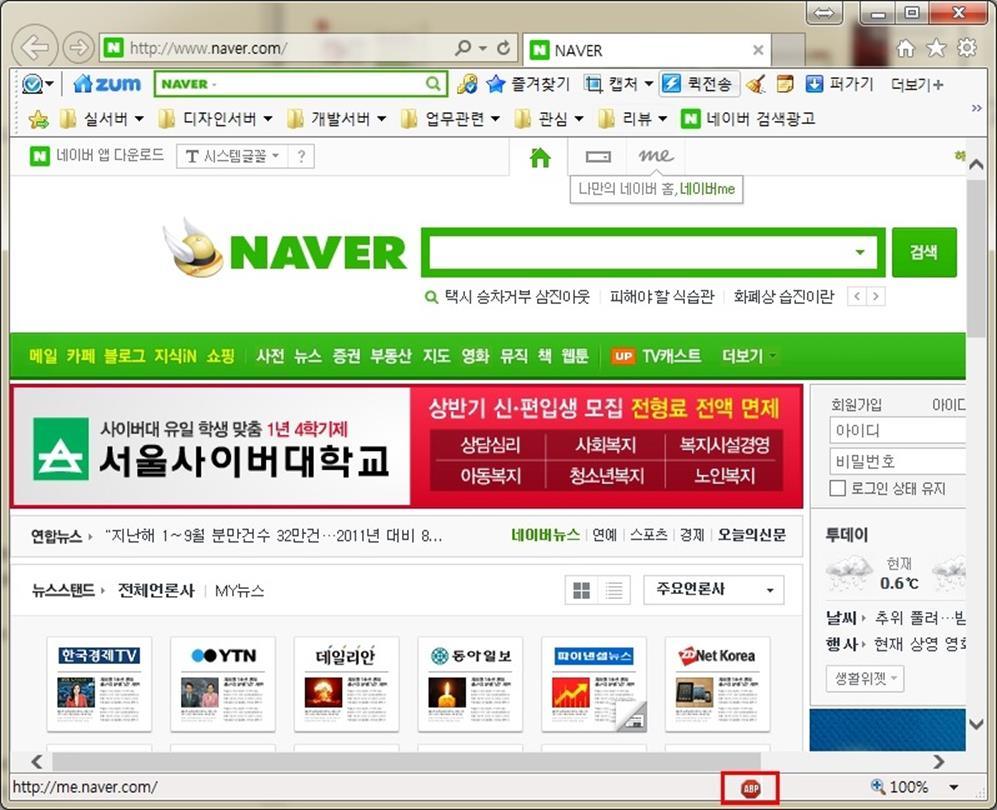Open the 카페 menu item
Screen dimensions: 997x810
pos(81,356)
